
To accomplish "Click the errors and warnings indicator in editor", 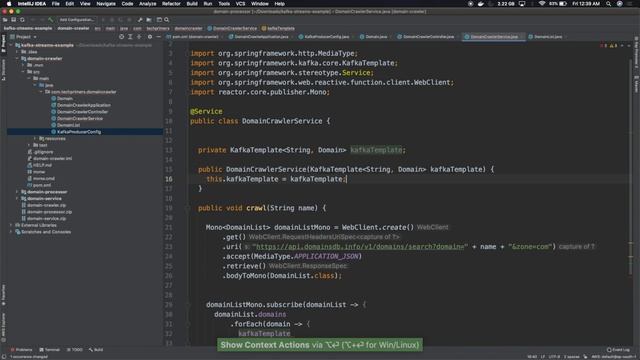I will (x=609, y=46).
